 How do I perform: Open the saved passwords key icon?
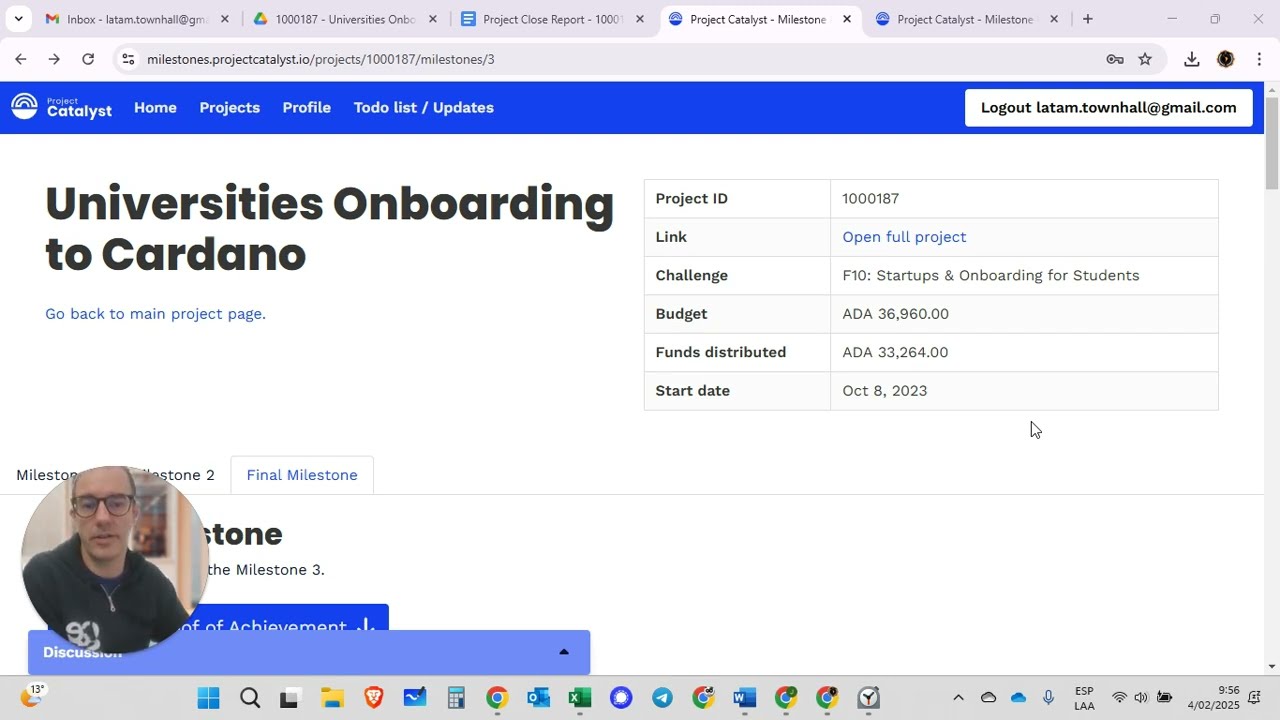point(1115,59)
